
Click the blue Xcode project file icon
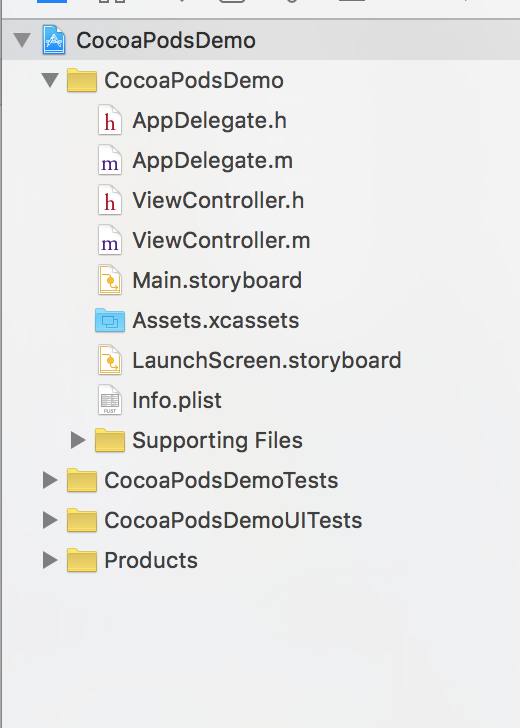click(54, 40)
